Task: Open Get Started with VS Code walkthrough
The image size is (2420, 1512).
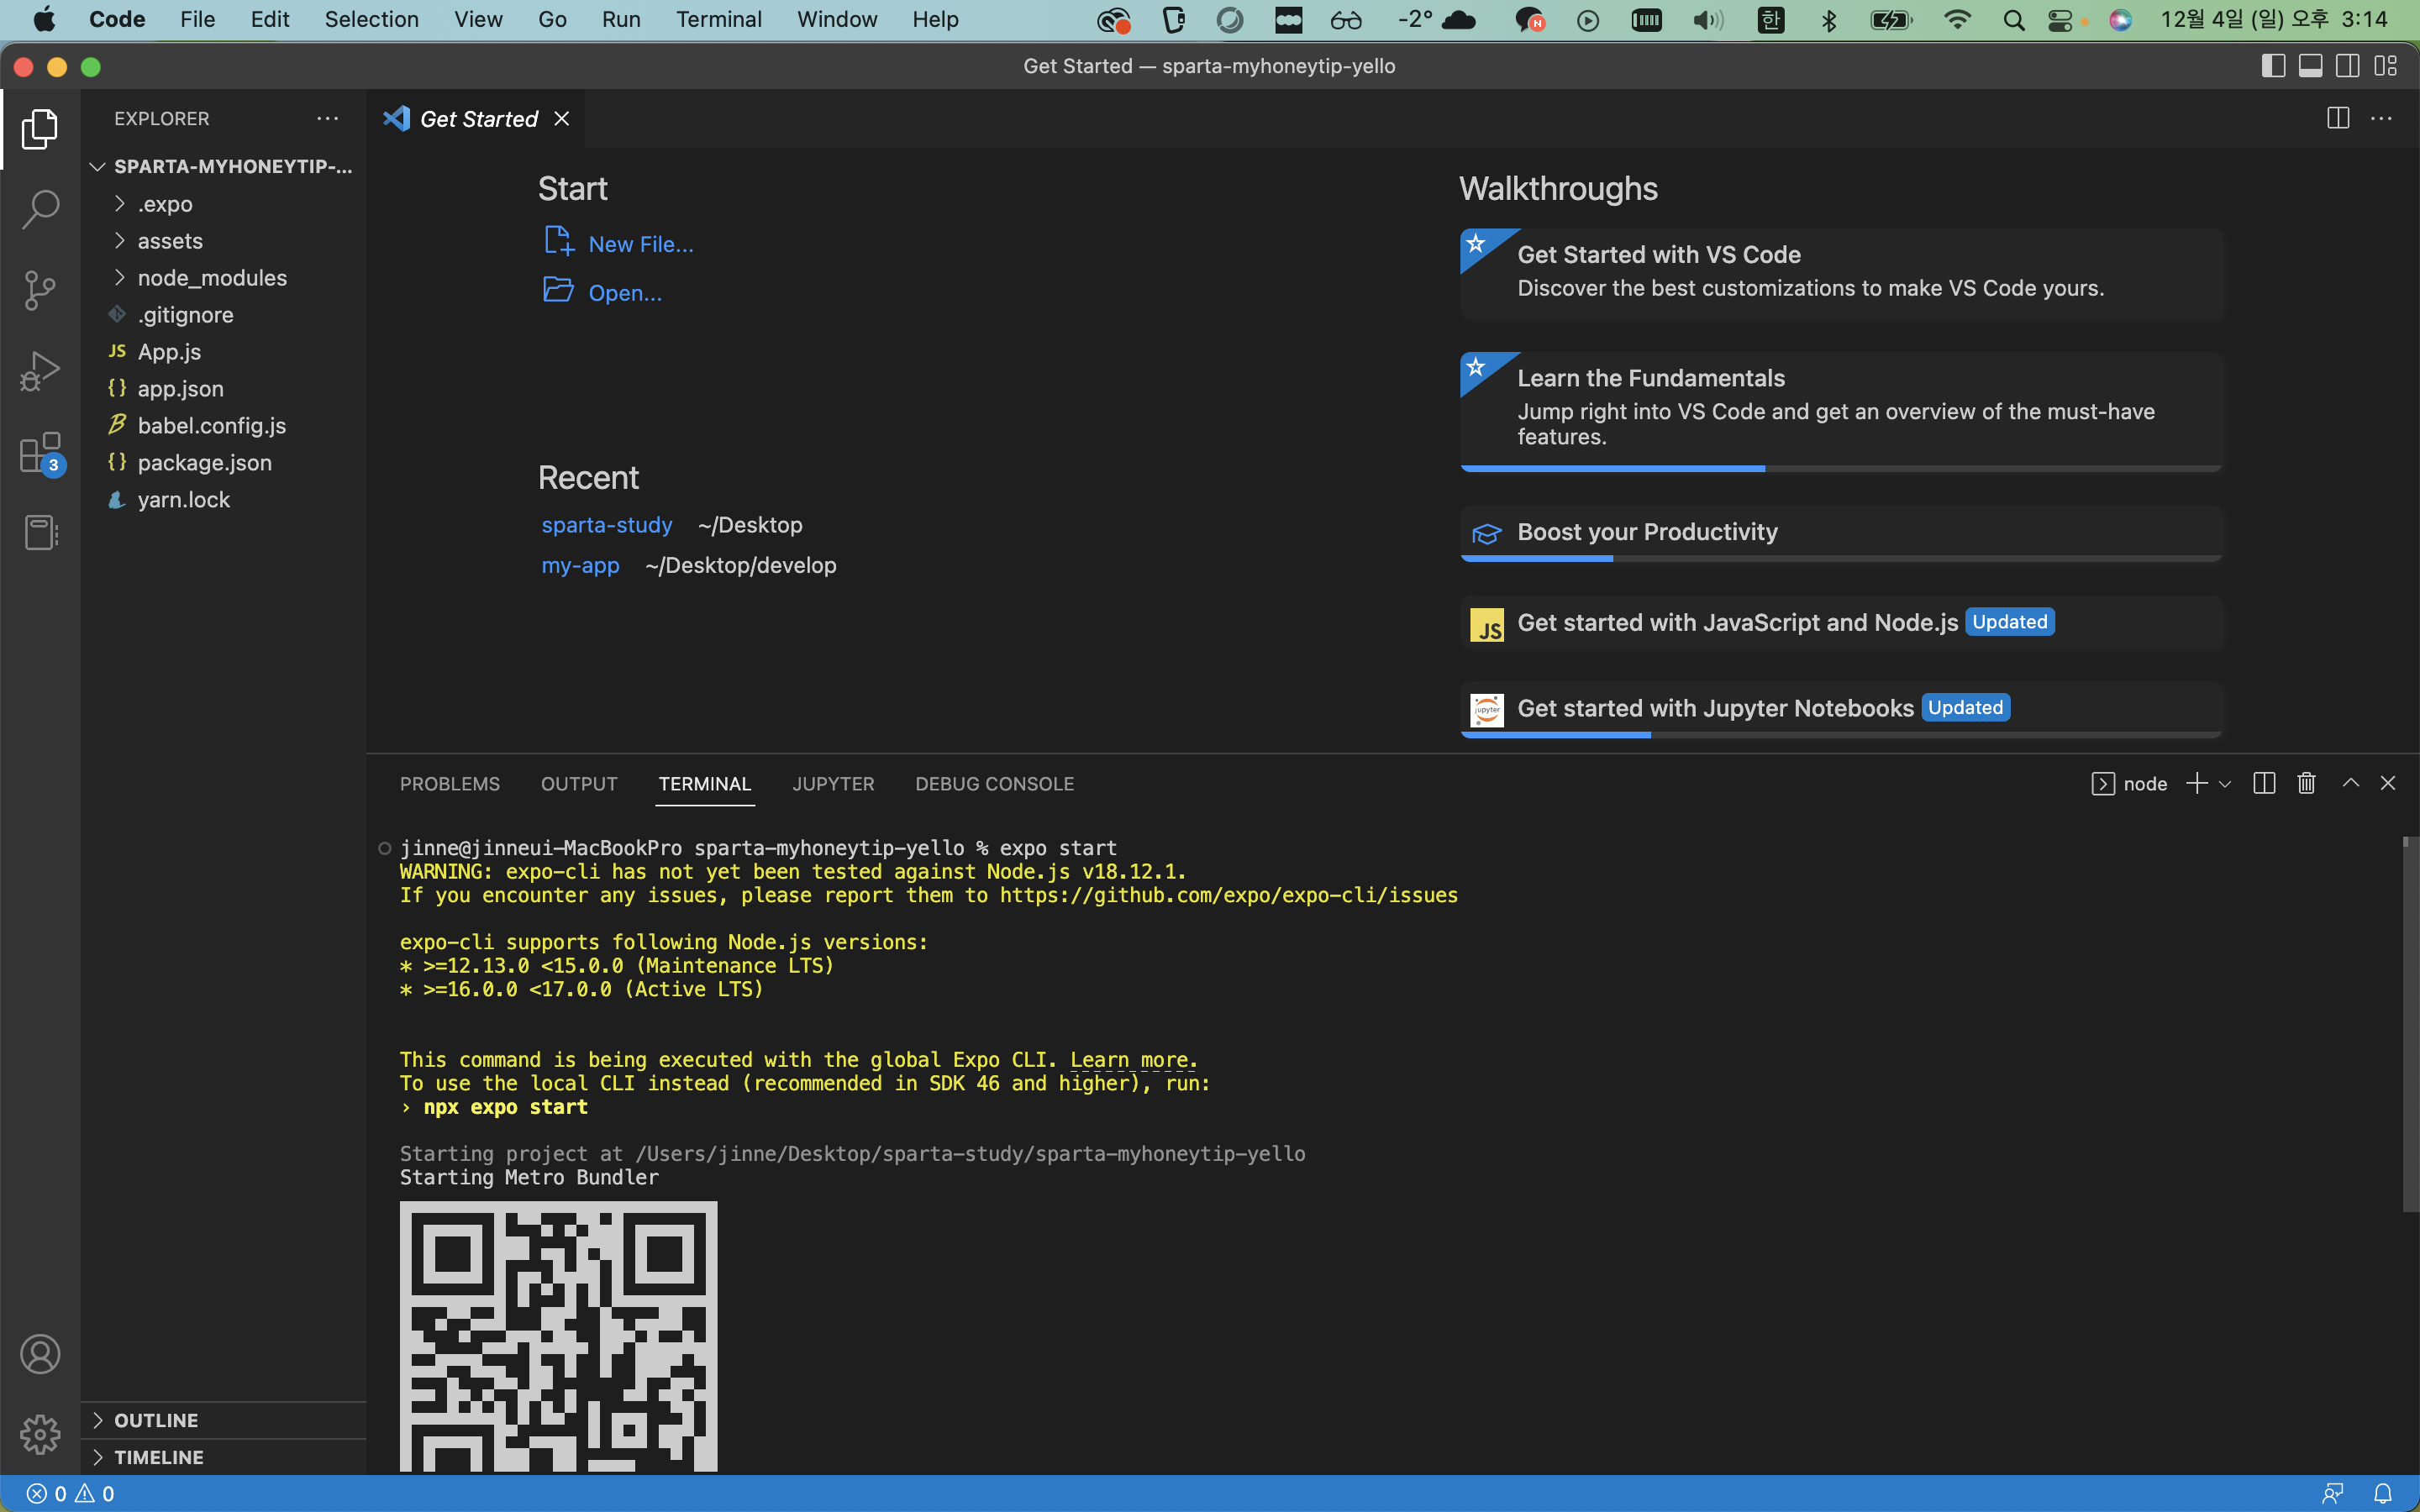Action: 1841,274
